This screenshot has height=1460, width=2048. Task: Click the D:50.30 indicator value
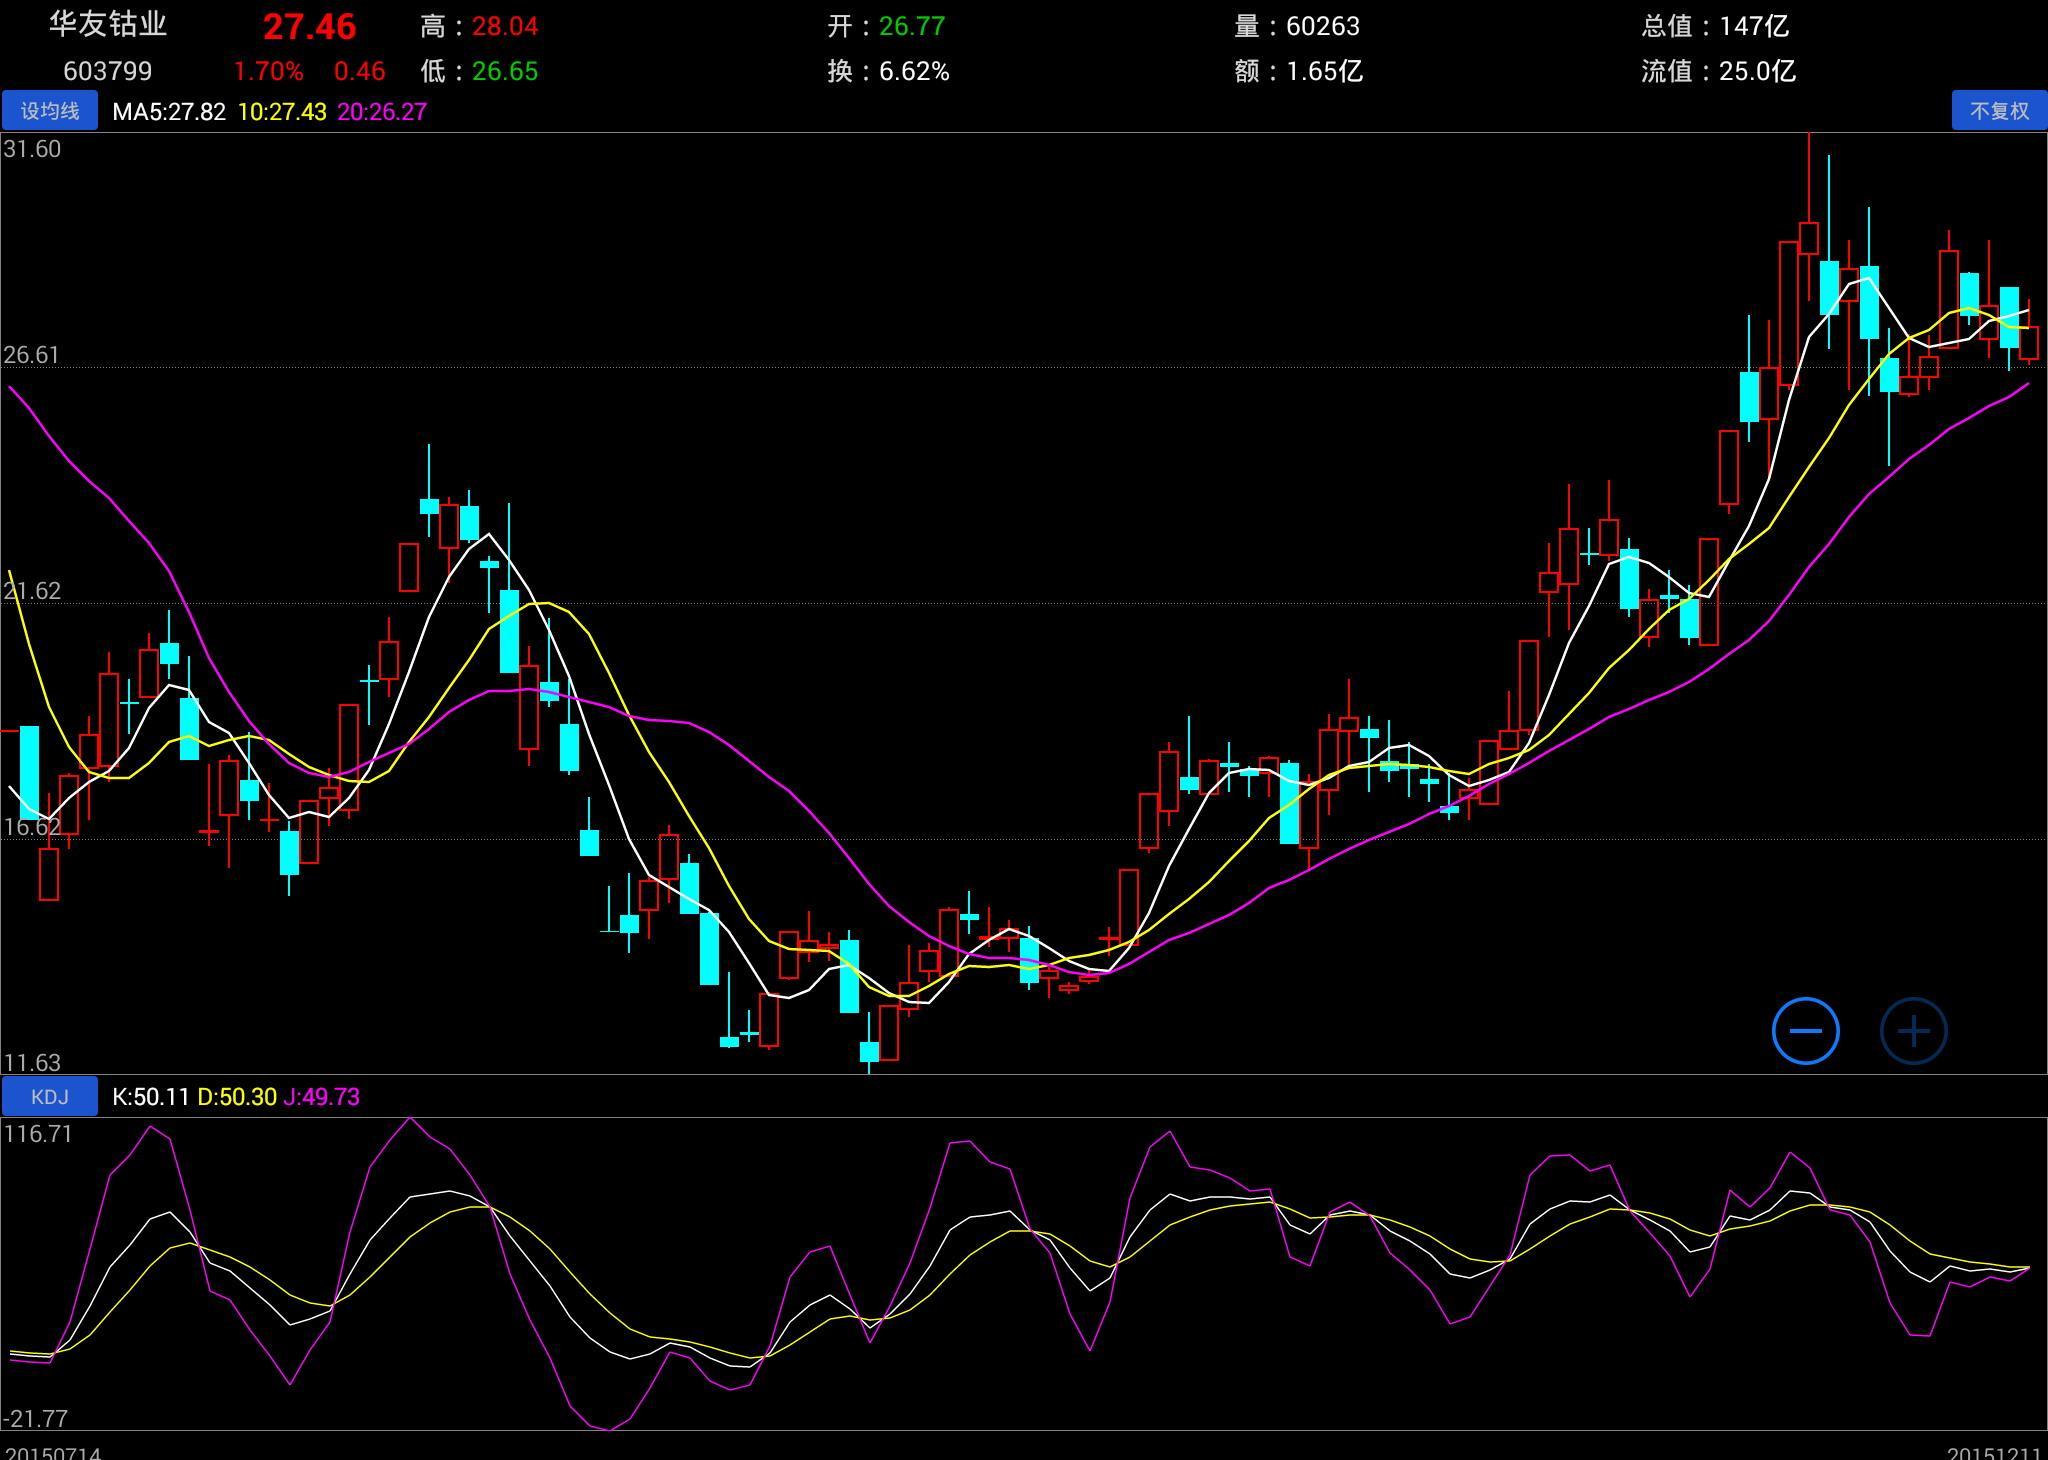237,1097
